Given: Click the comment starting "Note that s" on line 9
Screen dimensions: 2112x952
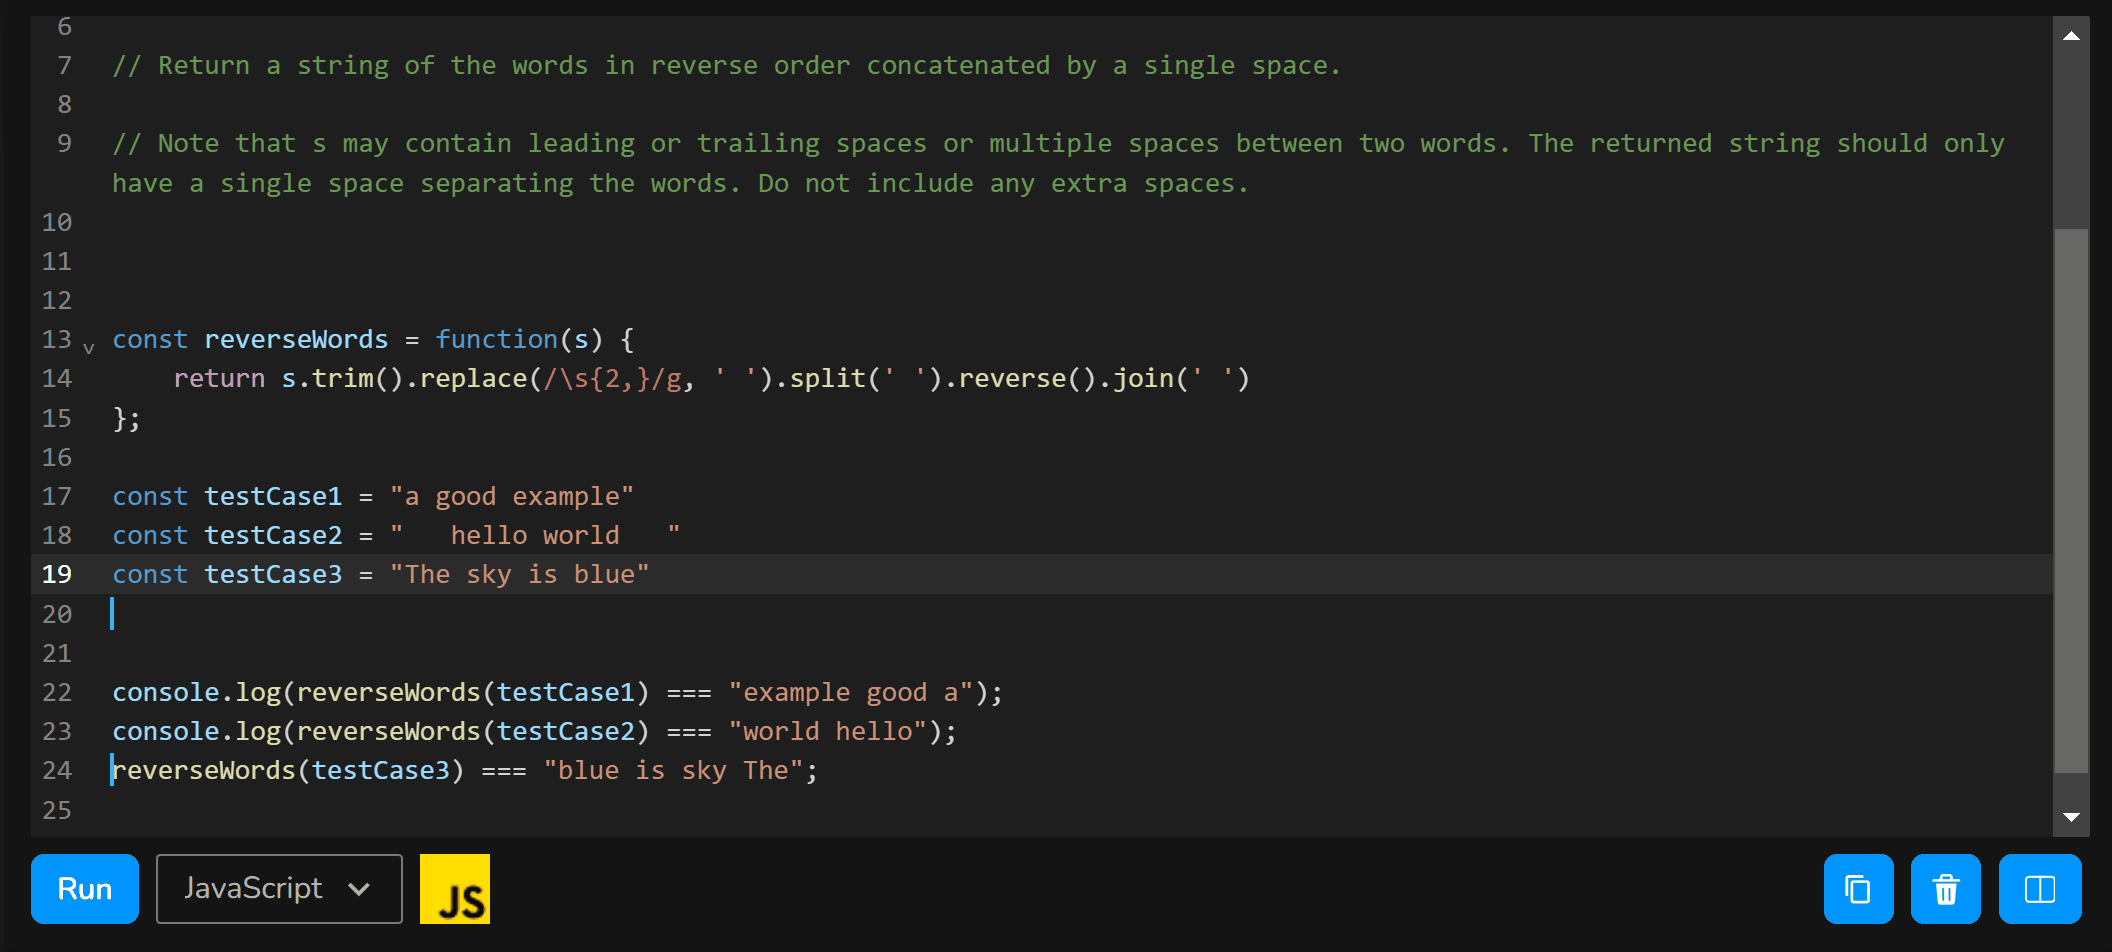Looking at the screenshot, I should click(x=1058, y=163).
